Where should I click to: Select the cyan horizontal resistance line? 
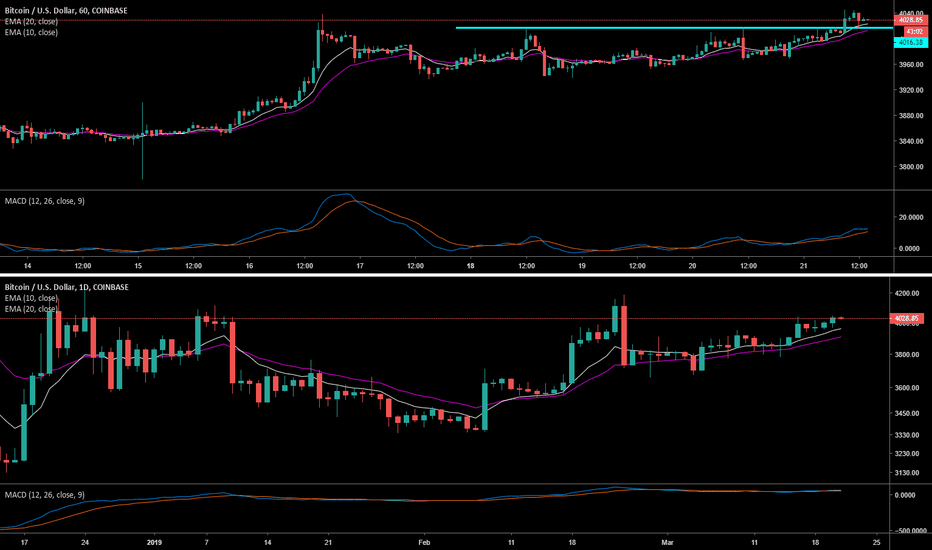tap(674, 28)
